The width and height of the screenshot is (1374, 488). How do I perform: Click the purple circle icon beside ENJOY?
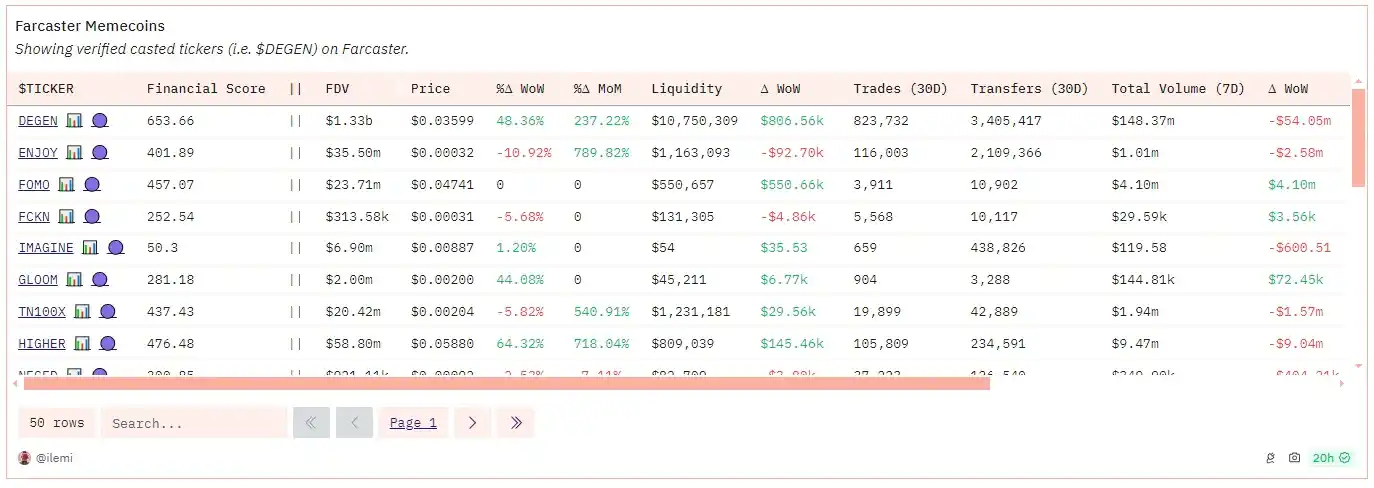pyautogui.click(x=100, y=153)
